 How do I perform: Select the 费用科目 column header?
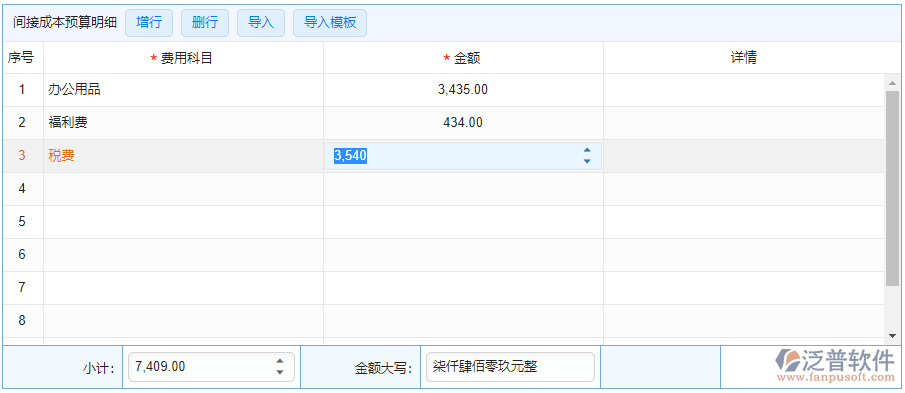coord(184,58)
